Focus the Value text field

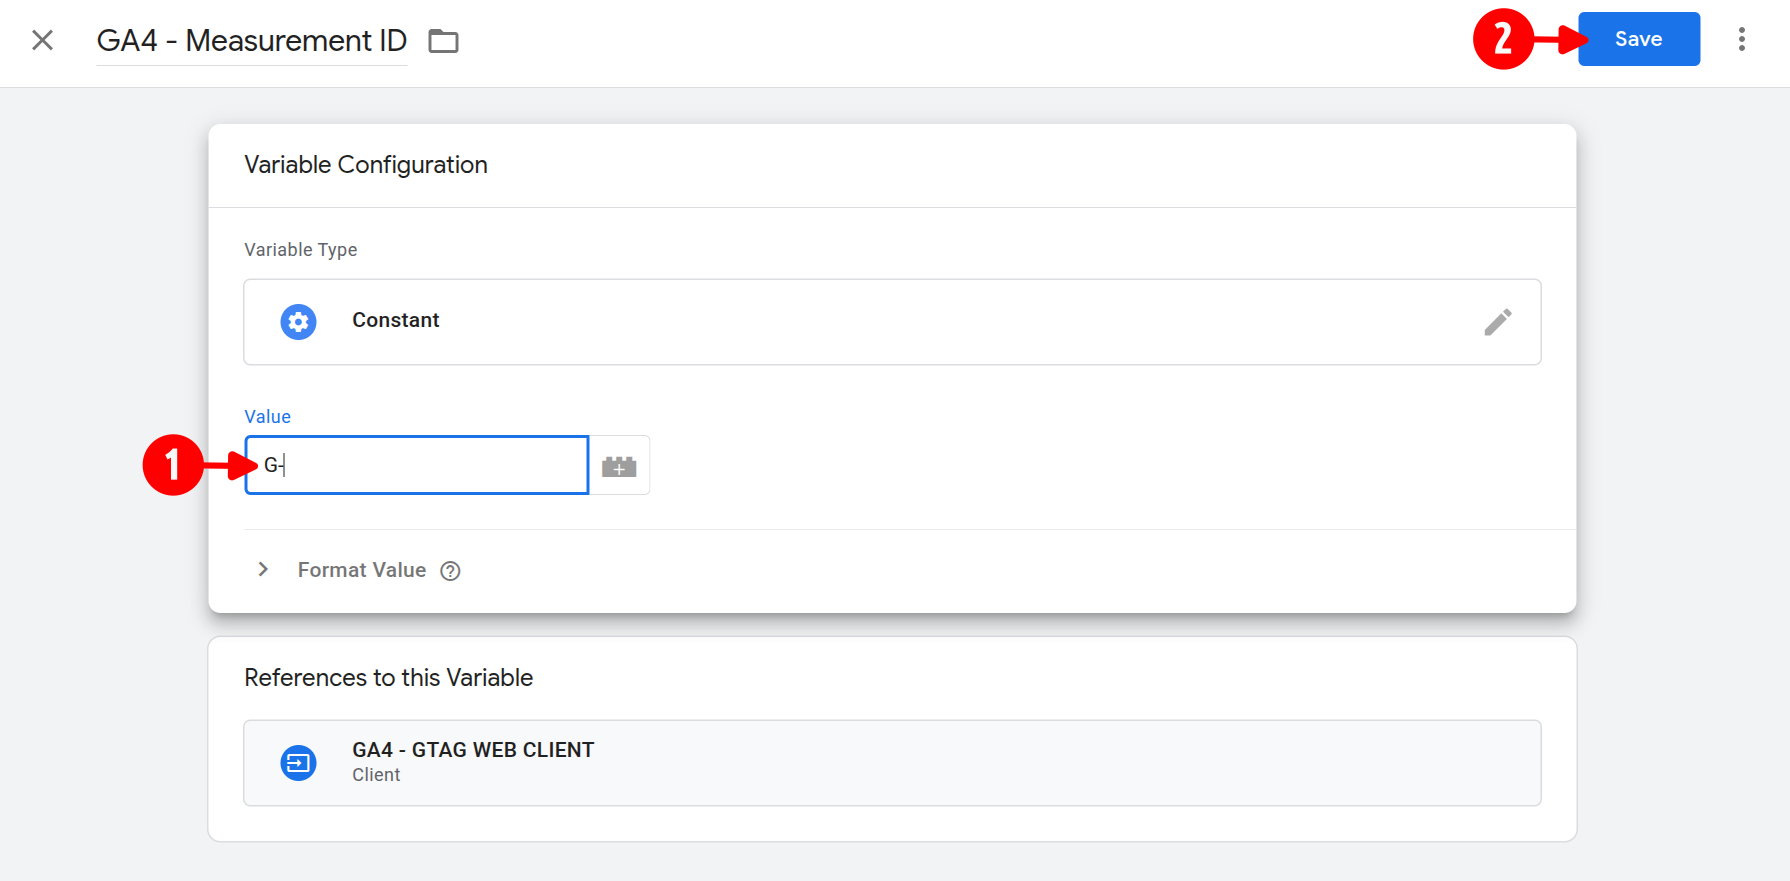(x=430, y=465)
